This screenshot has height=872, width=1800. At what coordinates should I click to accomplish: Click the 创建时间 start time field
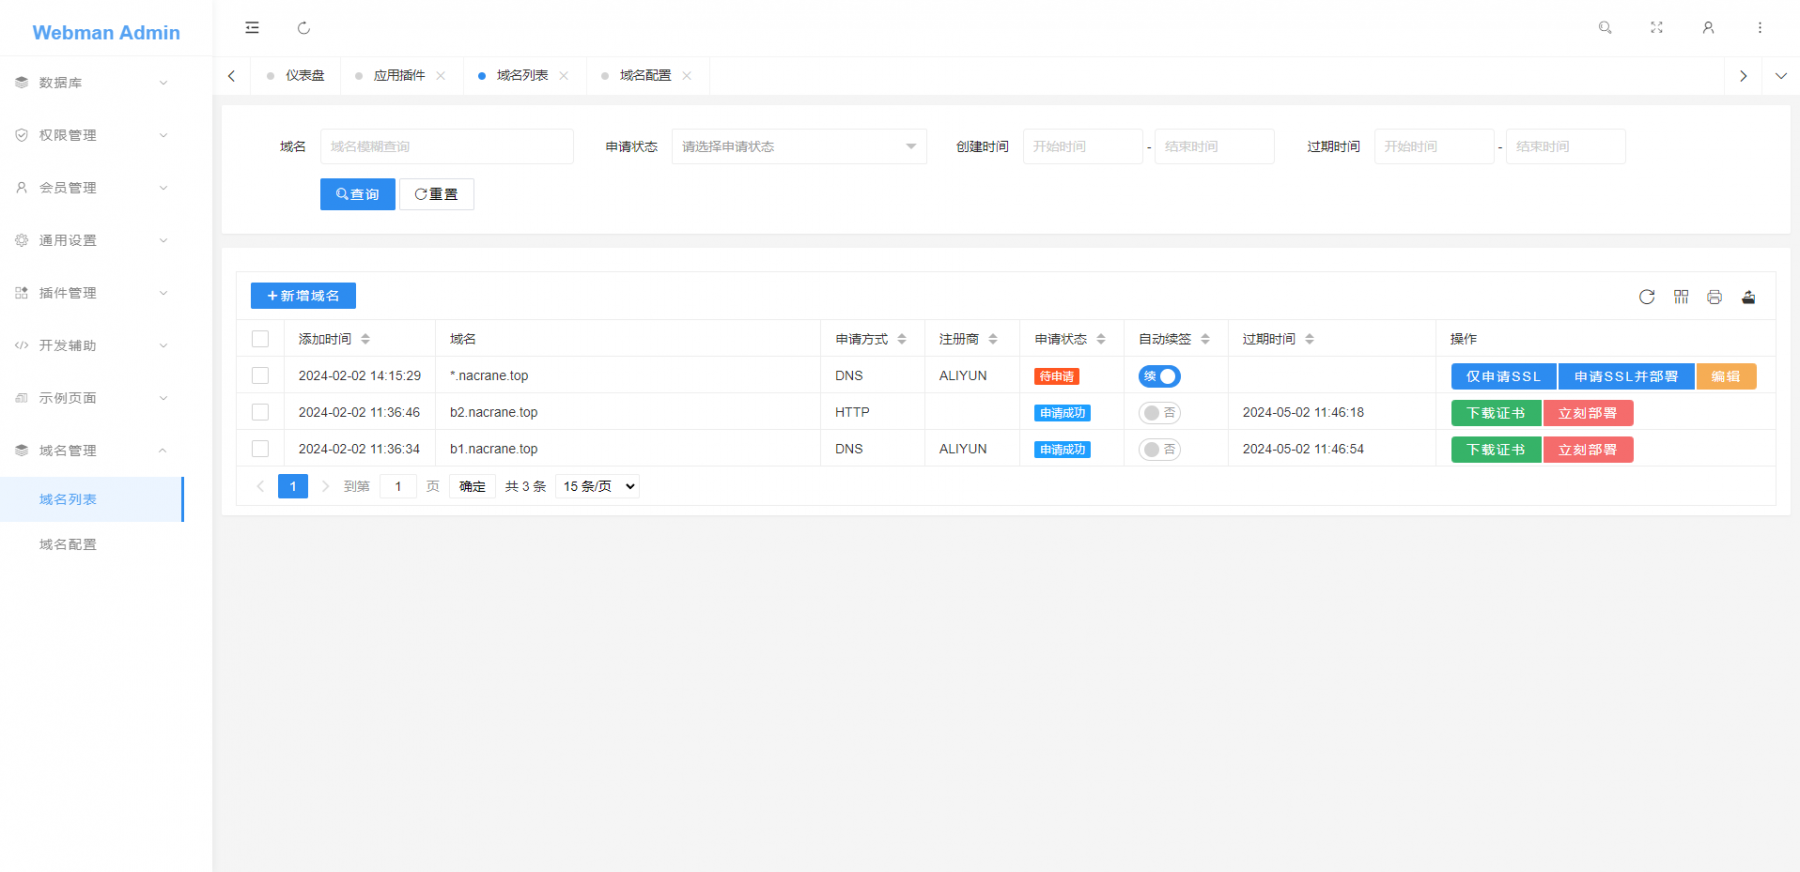pyautogui.click(x=1083, y=146)
